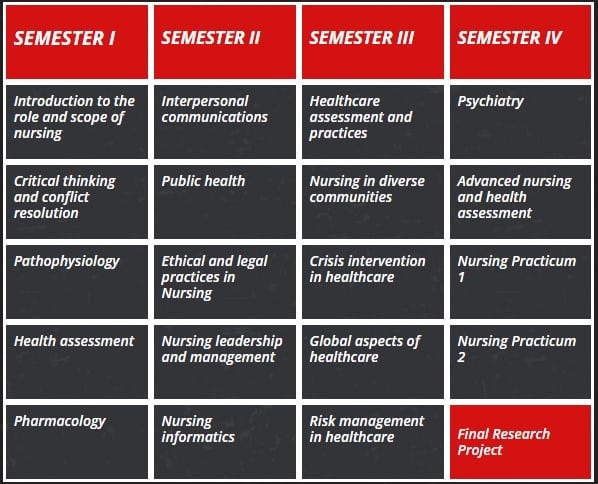This screenshot has height=484, width=598.
Task: Click Crisis intervention in healthcare tile
Action: pyautogui.click(x=373, y=282)
